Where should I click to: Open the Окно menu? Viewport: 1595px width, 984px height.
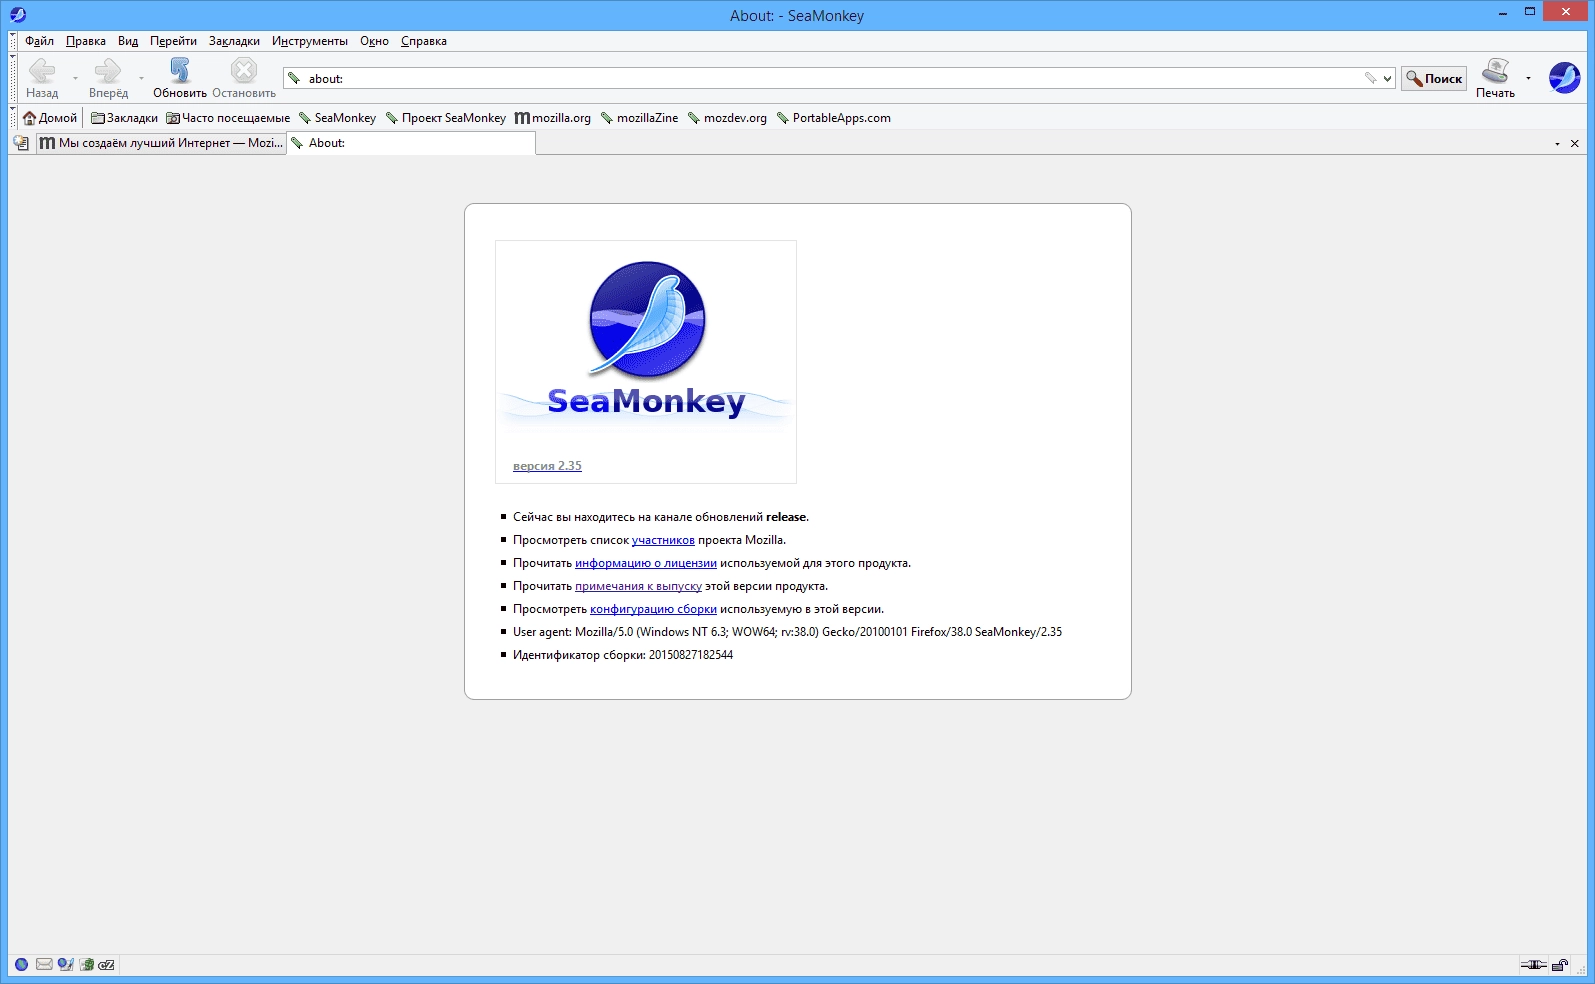click(374, 41)
